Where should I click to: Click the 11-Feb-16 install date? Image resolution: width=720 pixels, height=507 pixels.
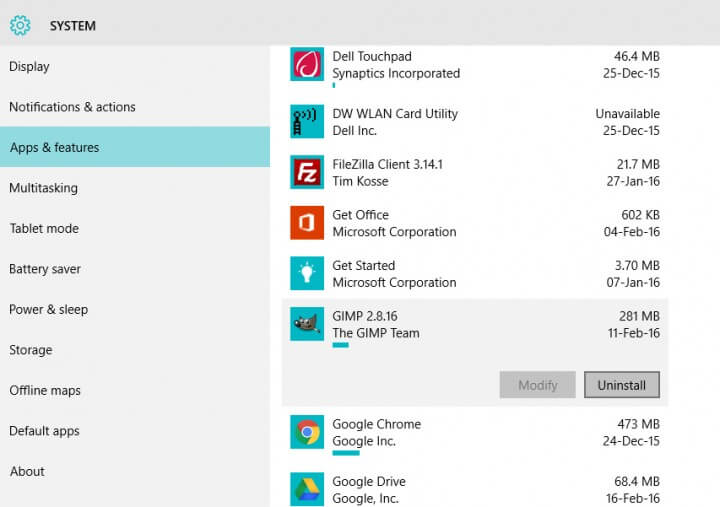[634, 333]
